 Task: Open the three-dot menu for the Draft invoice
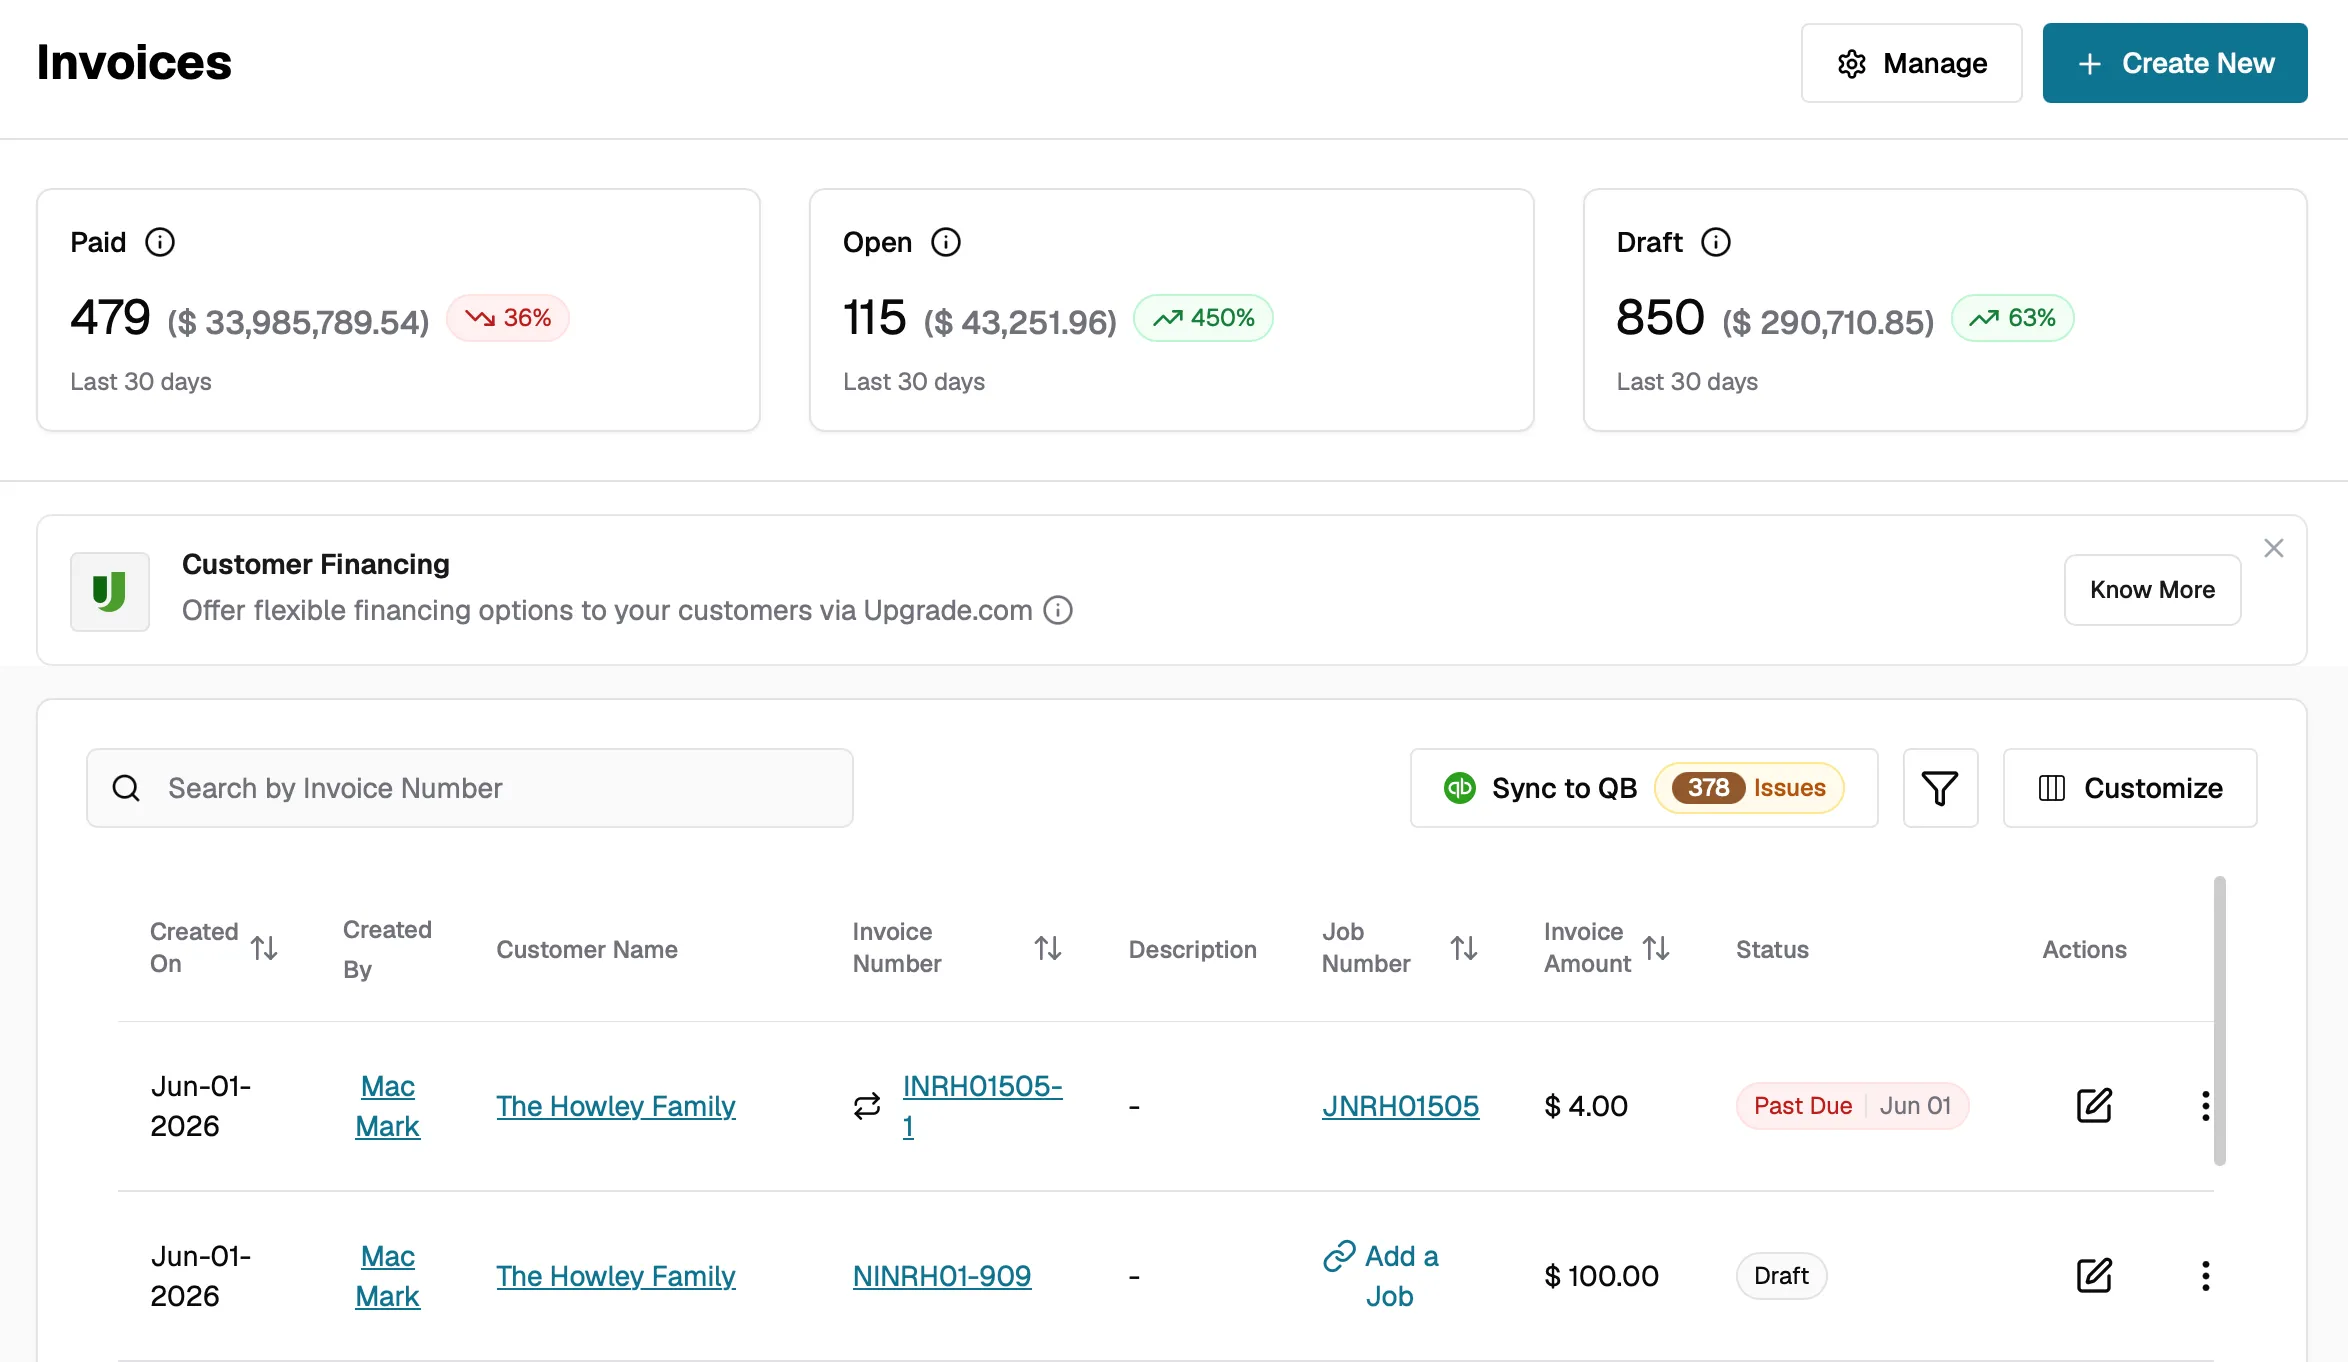(x=2205, y=1276)
